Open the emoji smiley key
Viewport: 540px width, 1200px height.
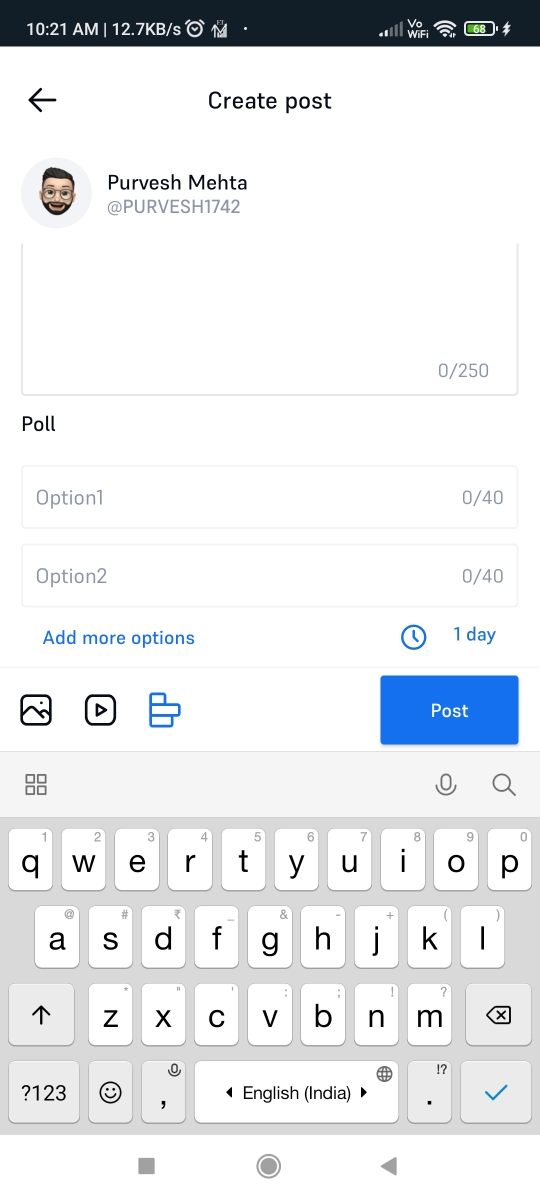pos(111,1092)
